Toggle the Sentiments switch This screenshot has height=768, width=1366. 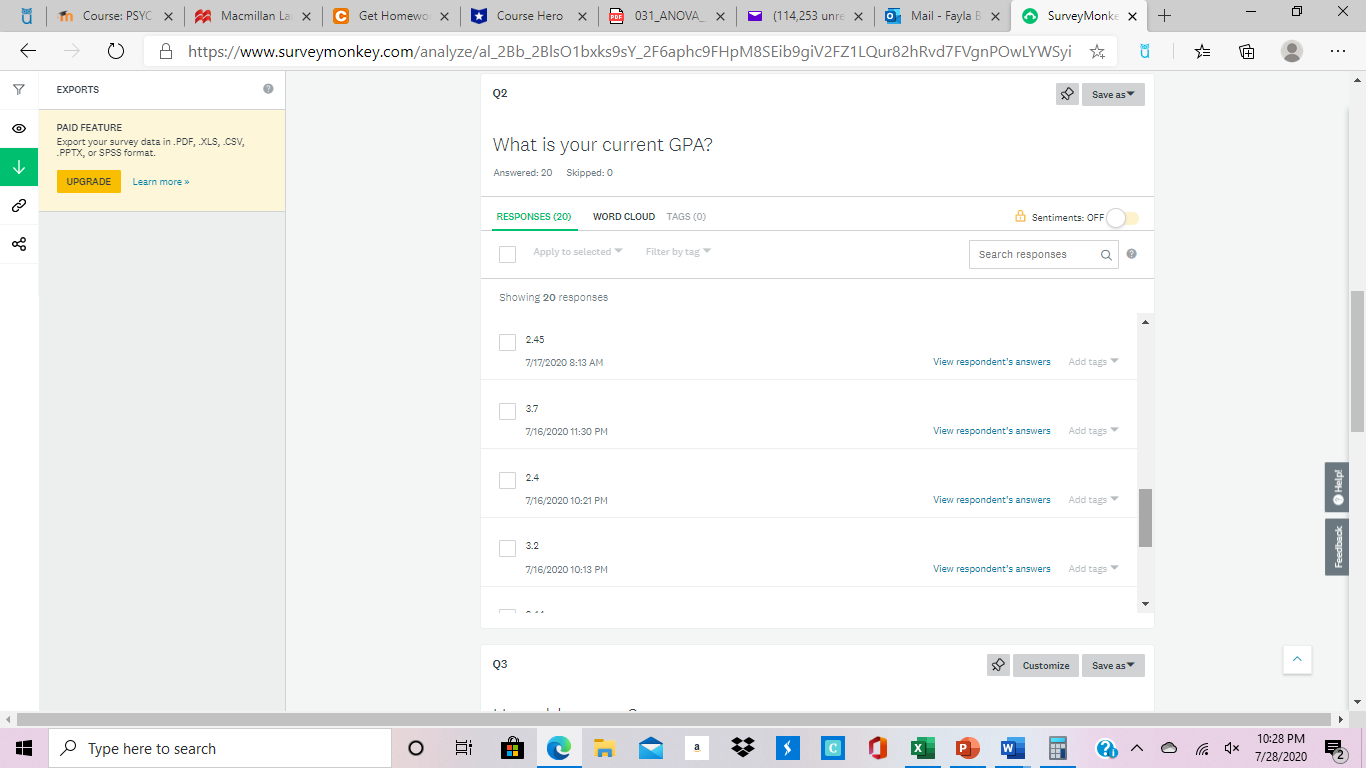point(1122,217)
